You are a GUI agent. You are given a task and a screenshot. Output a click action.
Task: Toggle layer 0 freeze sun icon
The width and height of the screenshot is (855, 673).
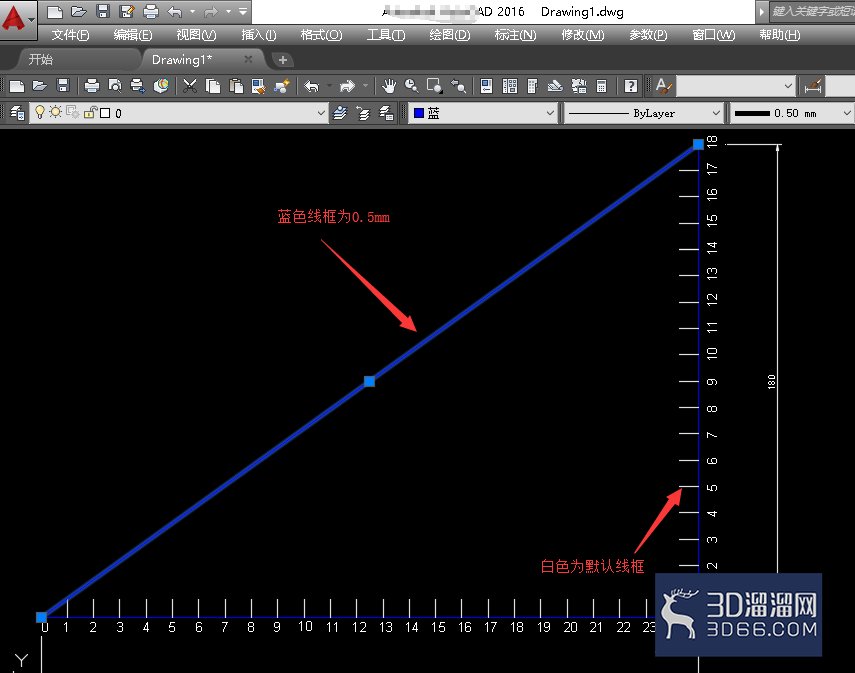click(x=55, y=112)
